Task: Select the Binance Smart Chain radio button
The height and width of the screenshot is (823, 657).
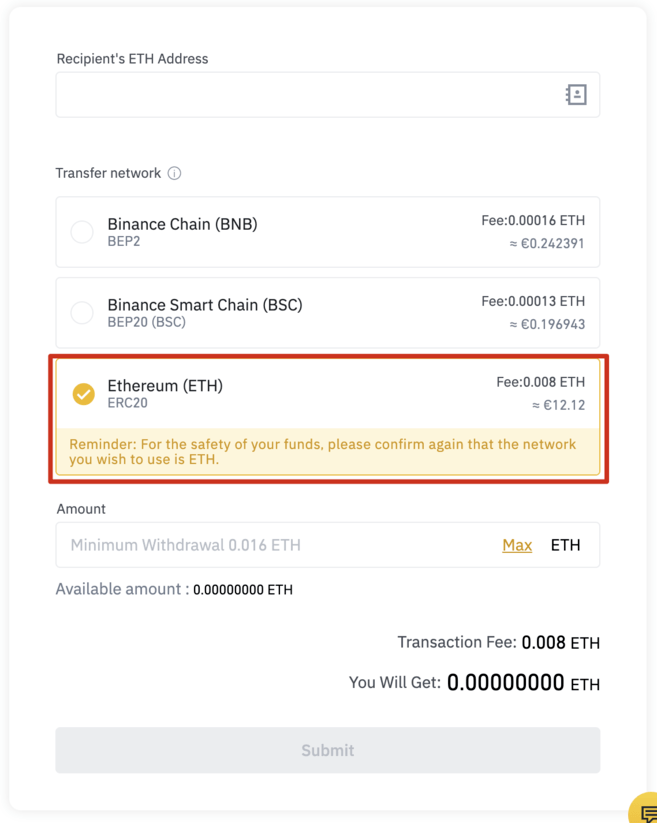Action: [82, 313]
